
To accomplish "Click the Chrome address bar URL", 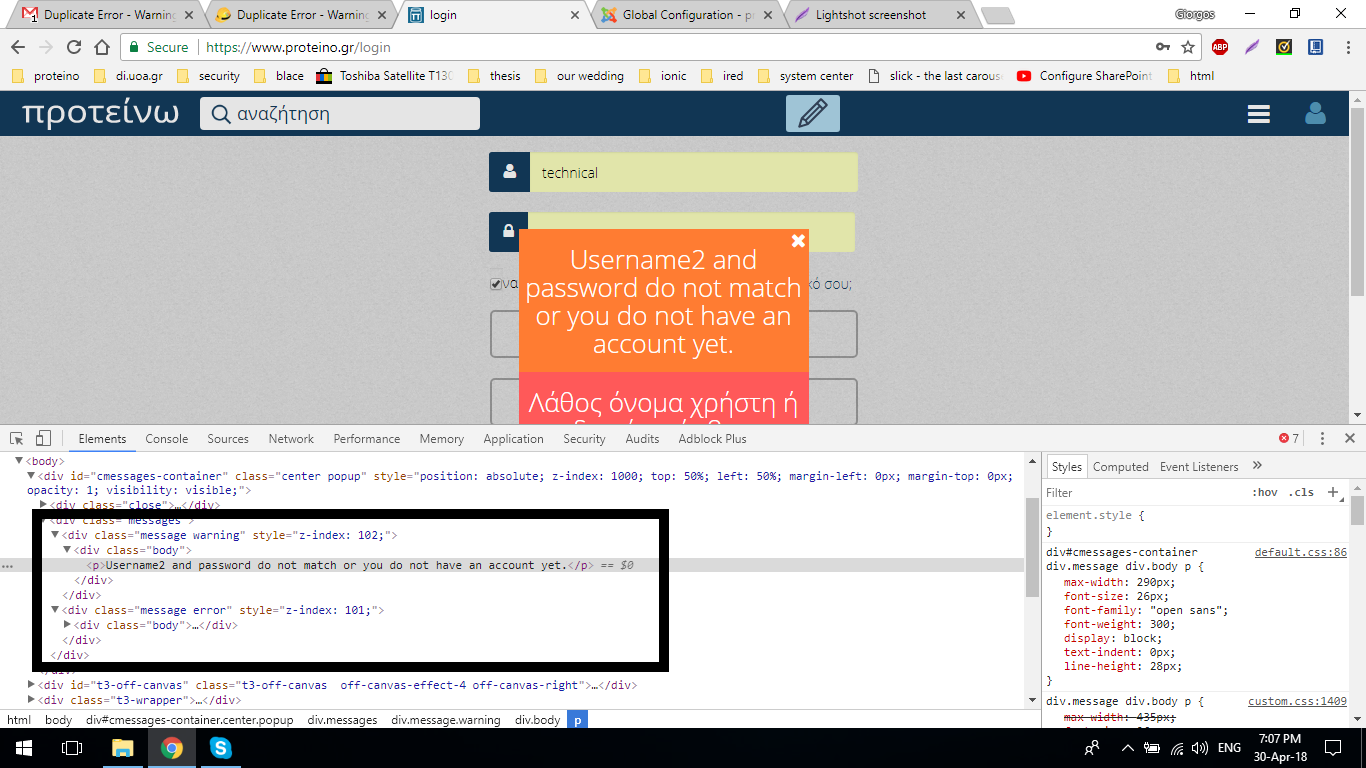I will tap(298, 47).
